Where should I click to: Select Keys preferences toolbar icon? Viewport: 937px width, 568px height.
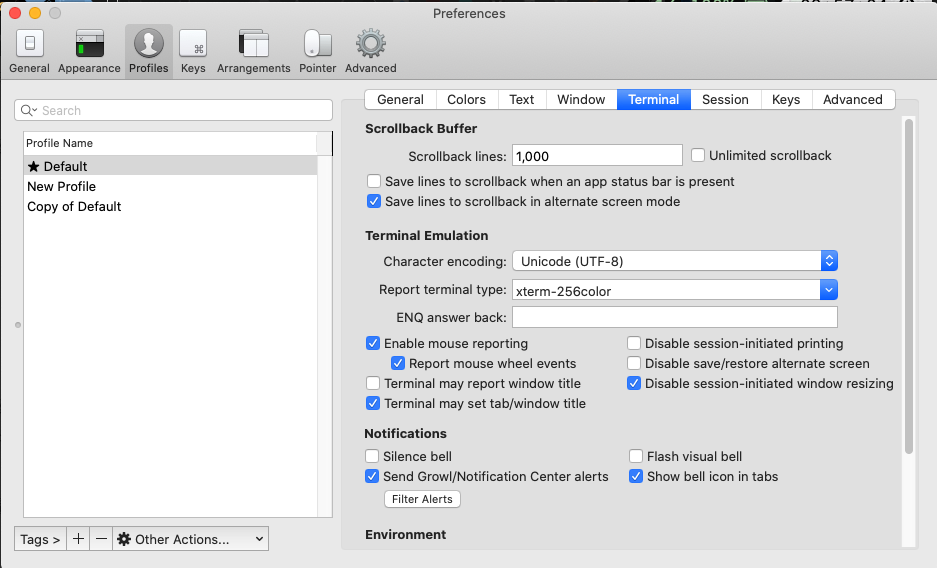pos(193,51)
